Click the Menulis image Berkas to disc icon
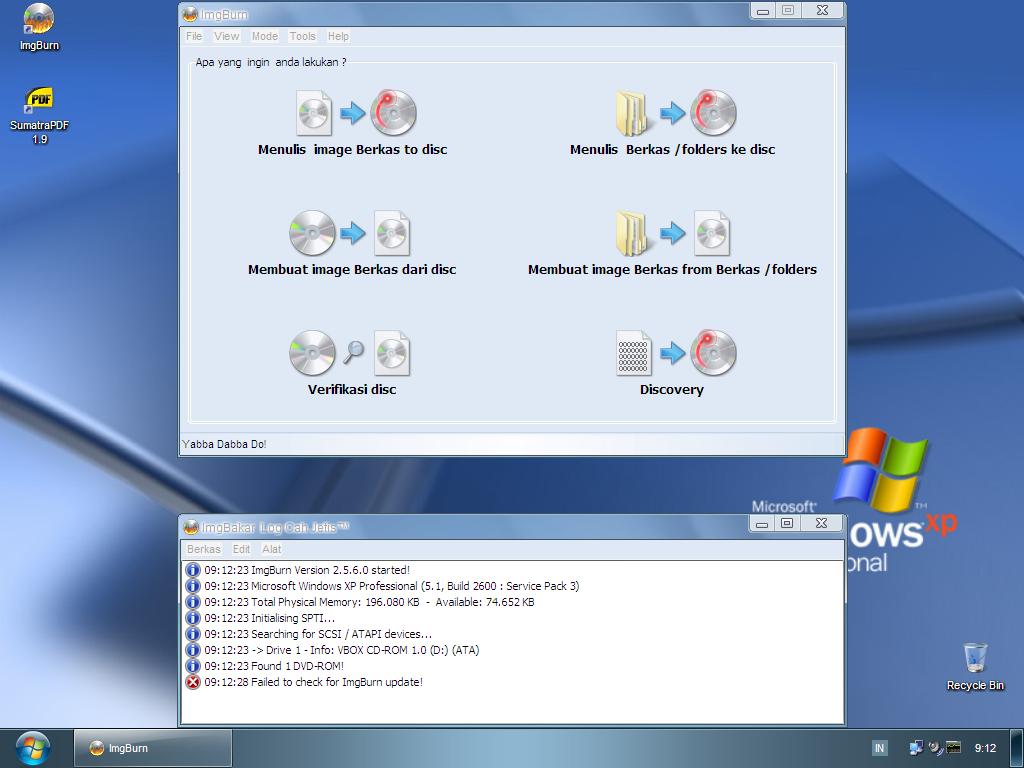The image size is (1024, 768). (356, 113)
